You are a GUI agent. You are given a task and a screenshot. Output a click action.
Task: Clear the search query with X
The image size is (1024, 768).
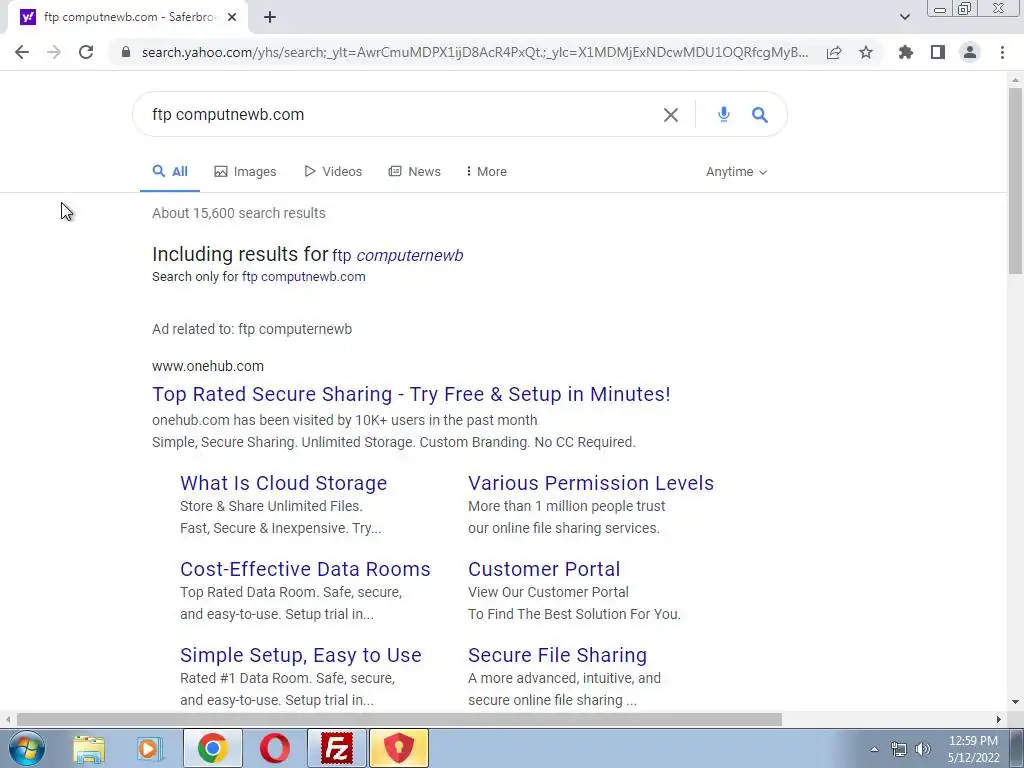(671, 115)
